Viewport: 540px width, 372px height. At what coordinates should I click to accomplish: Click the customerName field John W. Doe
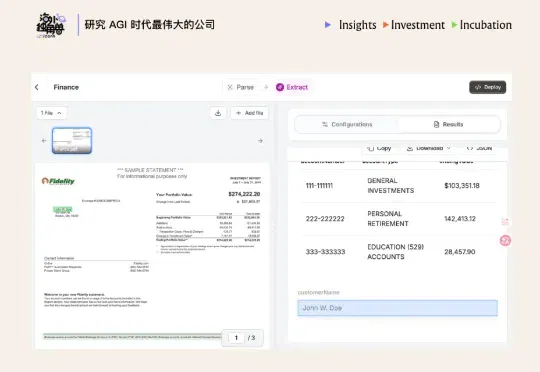click(397, 308)
